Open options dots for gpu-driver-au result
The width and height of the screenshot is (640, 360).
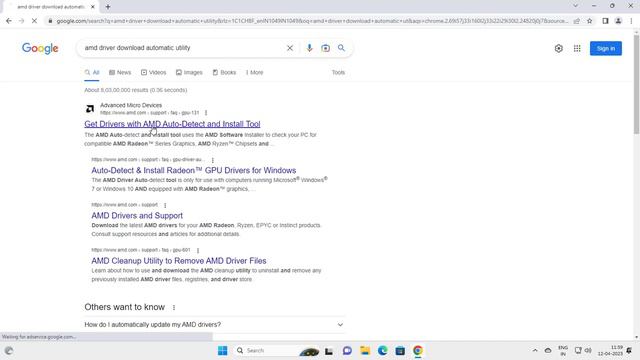pos(213,160)
